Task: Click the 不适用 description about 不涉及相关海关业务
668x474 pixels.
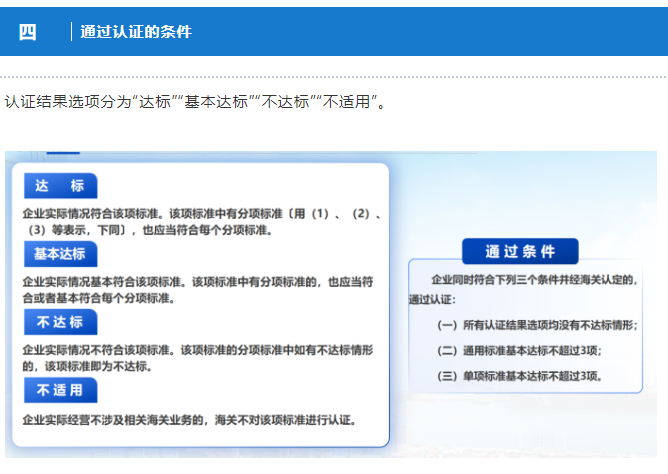Action: point(189,420)
